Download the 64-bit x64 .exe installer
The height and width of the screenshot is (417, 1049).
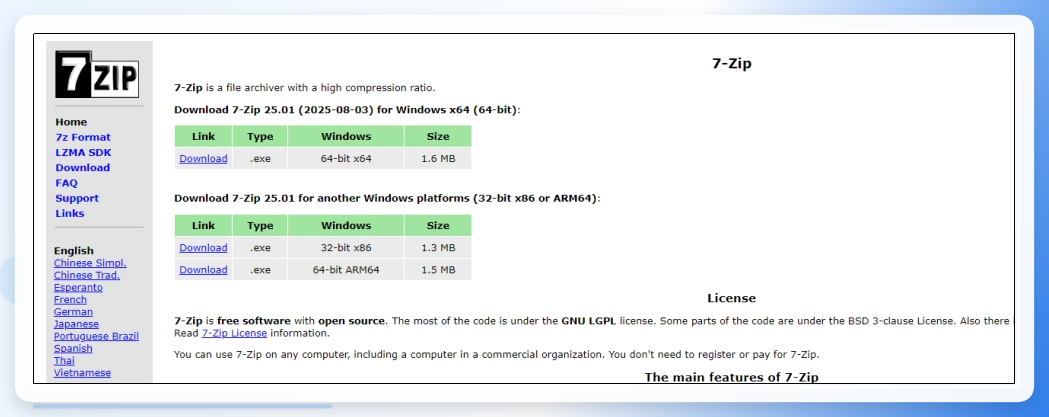click(x=203, y=159)
